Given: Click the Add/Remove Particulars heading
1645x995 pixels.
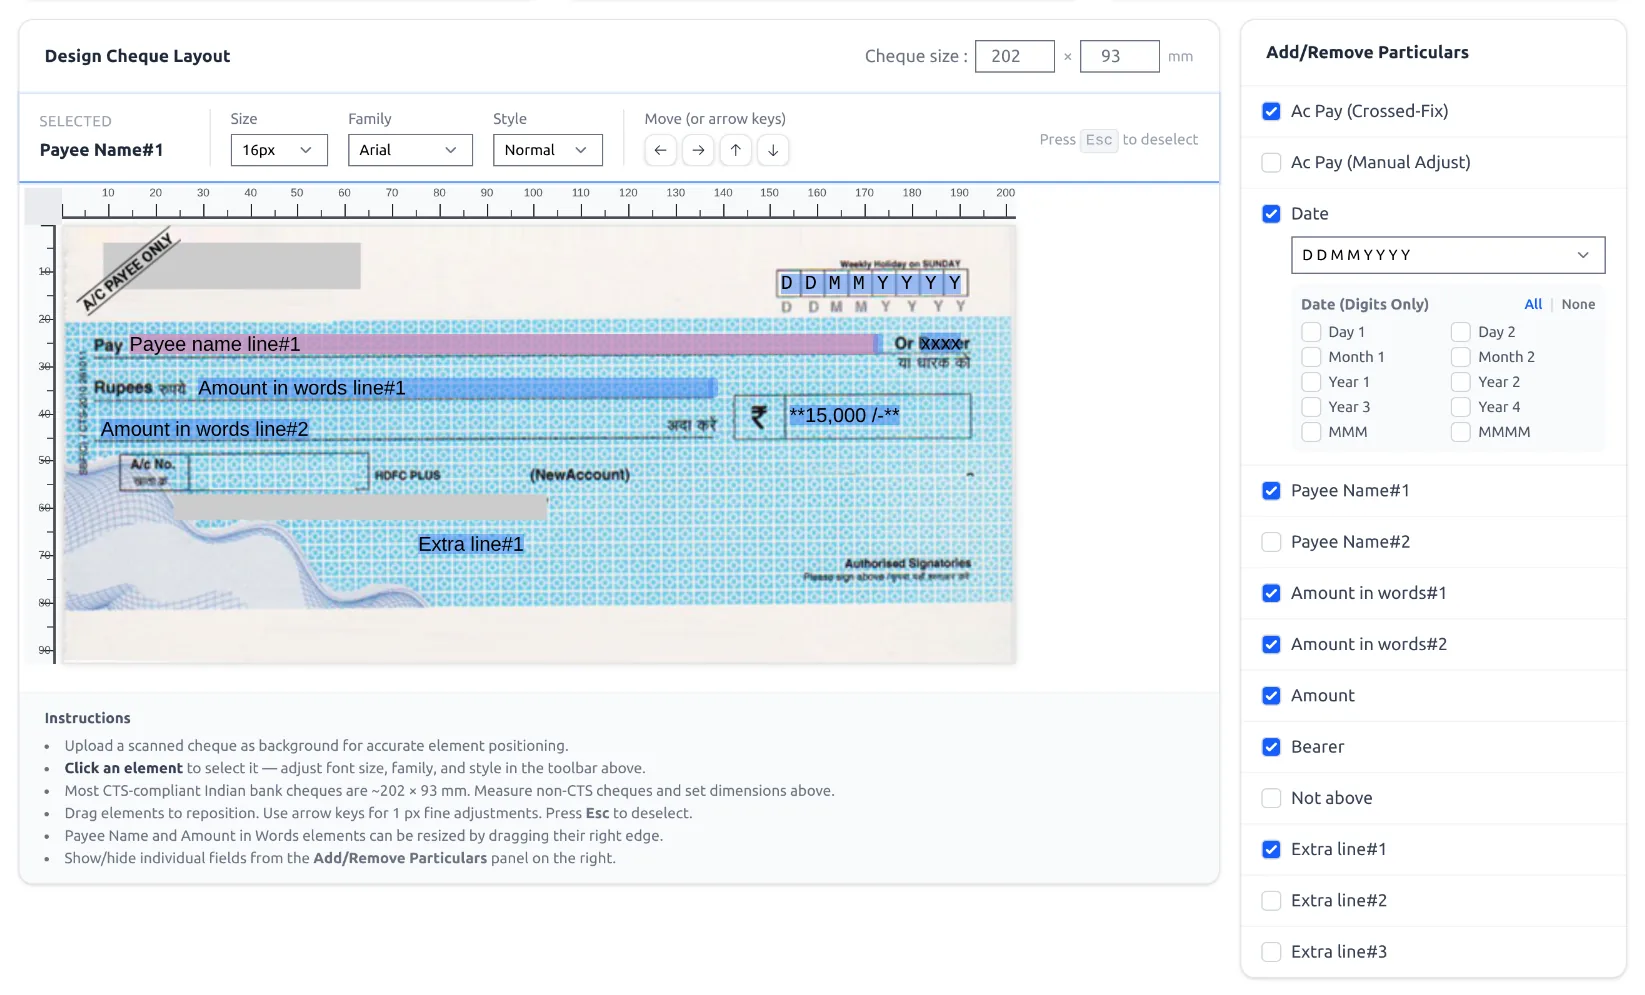Looking at the screenshot, I should click(x=1367, y=52).
